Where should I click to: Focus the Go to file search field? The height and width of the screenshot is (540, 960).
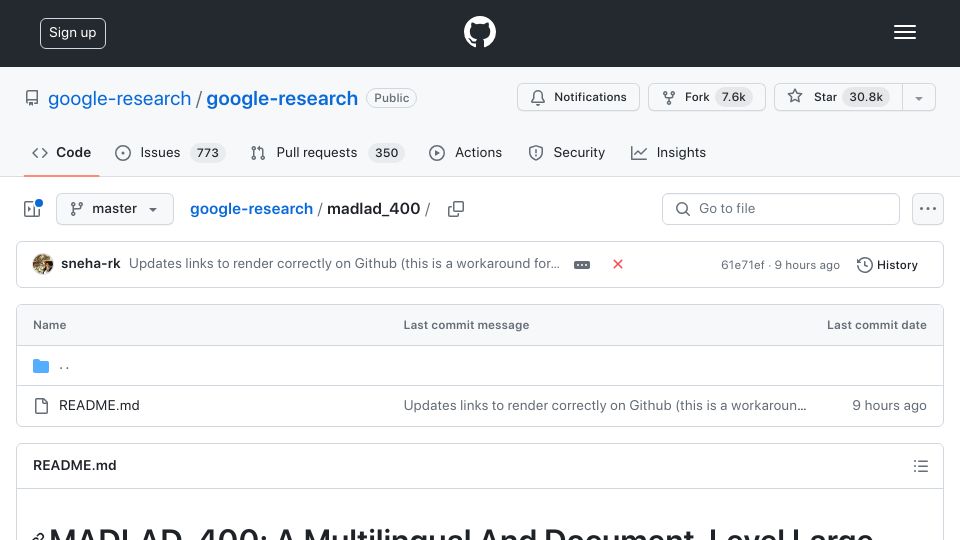[781, 209]
